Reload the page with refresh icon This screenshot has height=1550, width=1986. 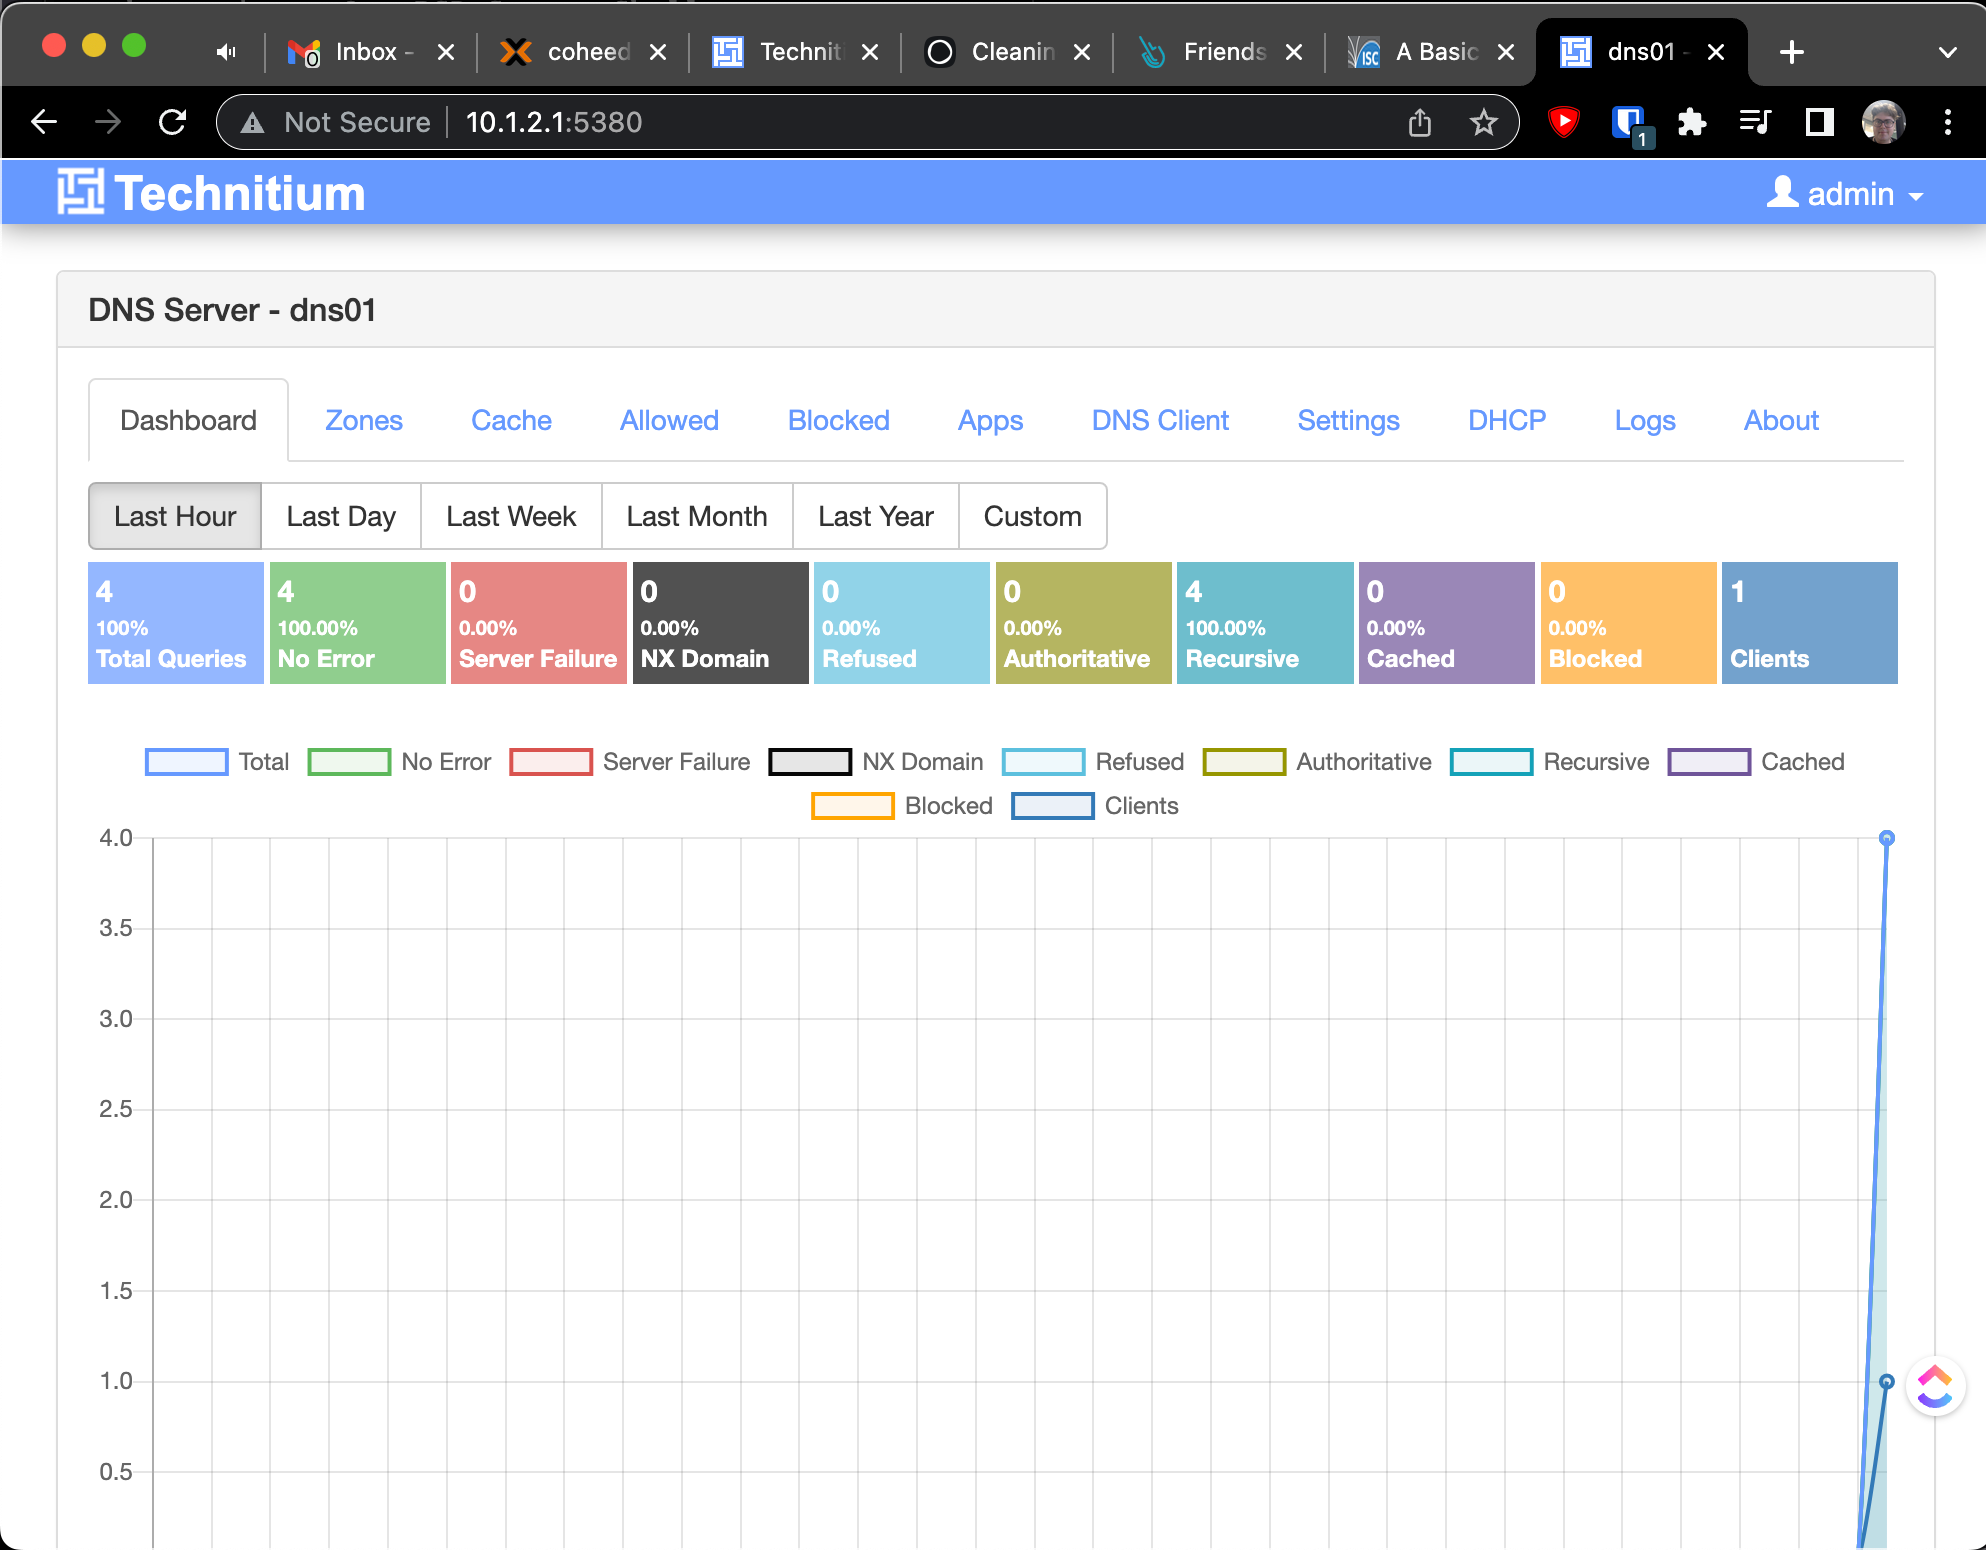173,123
